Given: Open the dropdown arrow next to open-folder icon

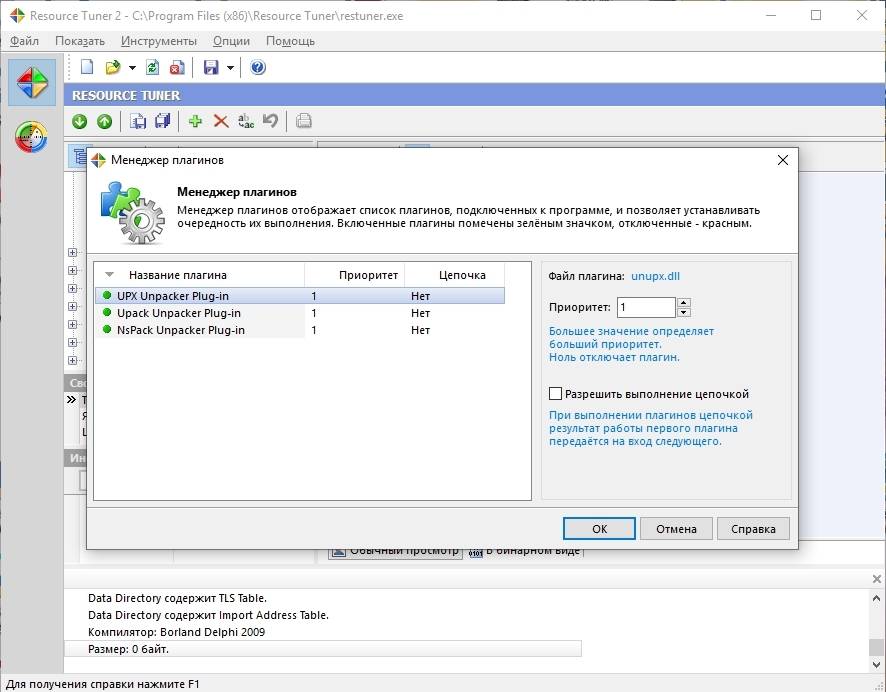Looking at the screenshot, I should (132, 68).
